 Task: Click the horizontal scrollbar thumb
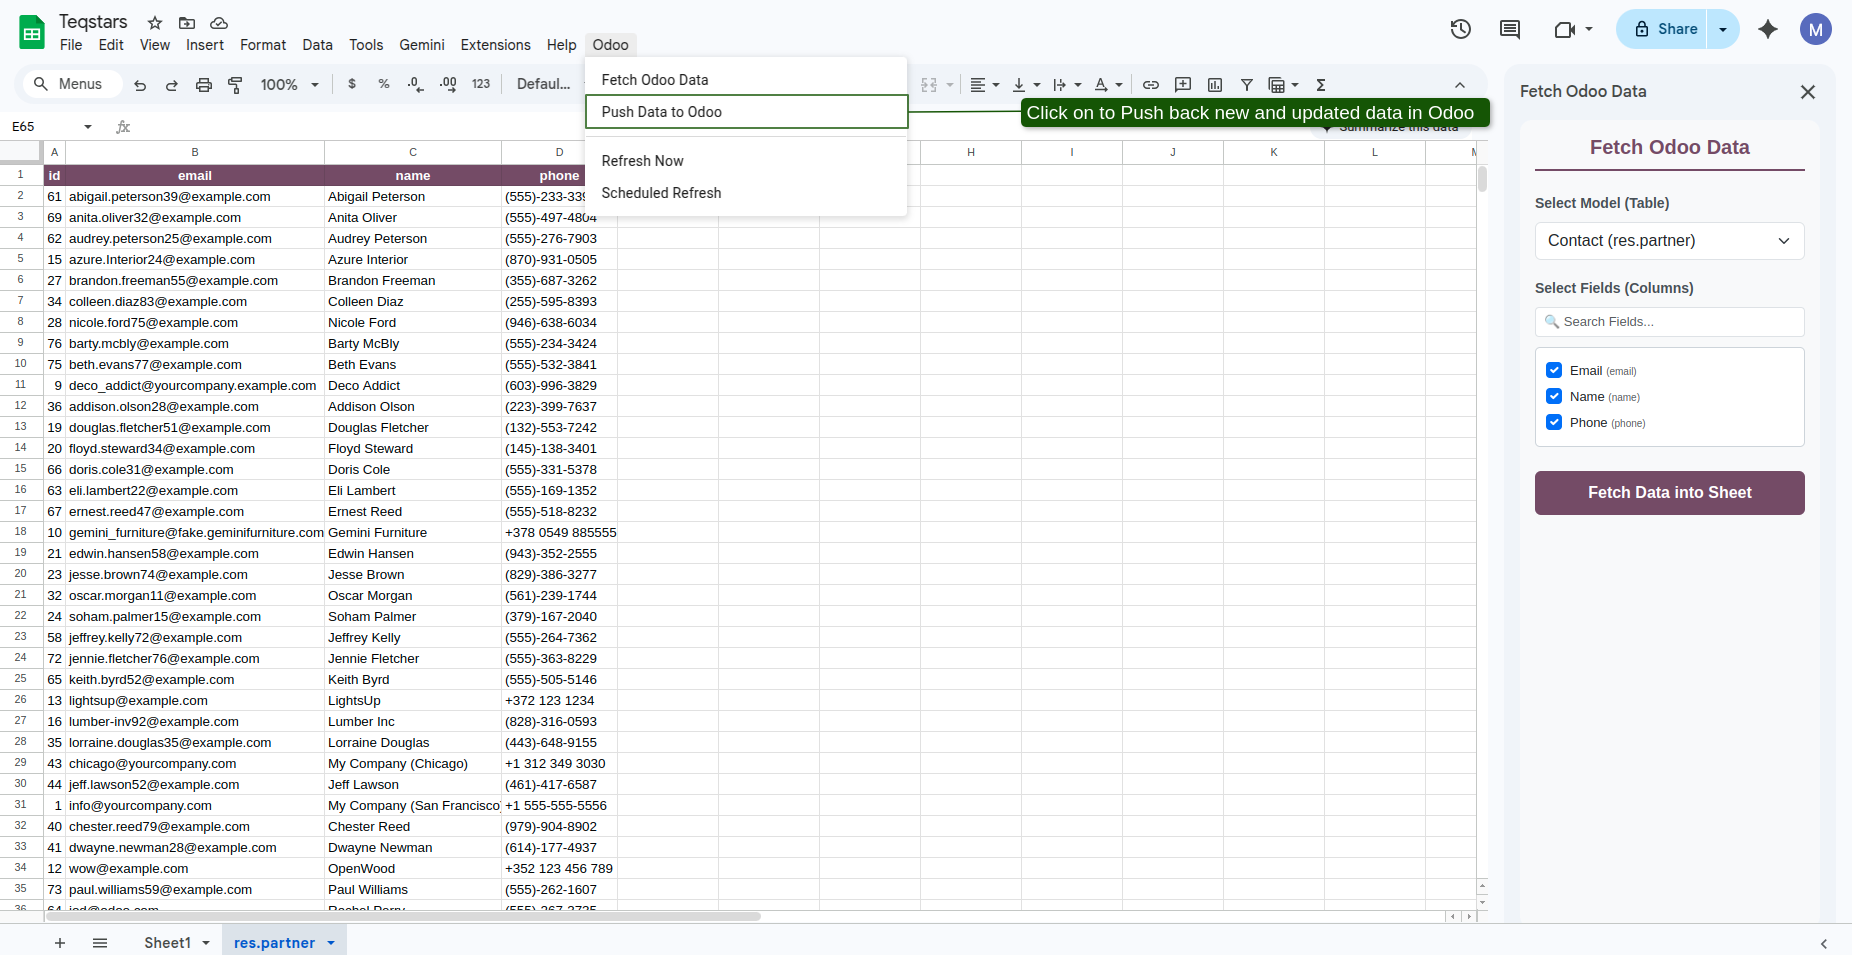pyautogui.click(x=402, y=916)
